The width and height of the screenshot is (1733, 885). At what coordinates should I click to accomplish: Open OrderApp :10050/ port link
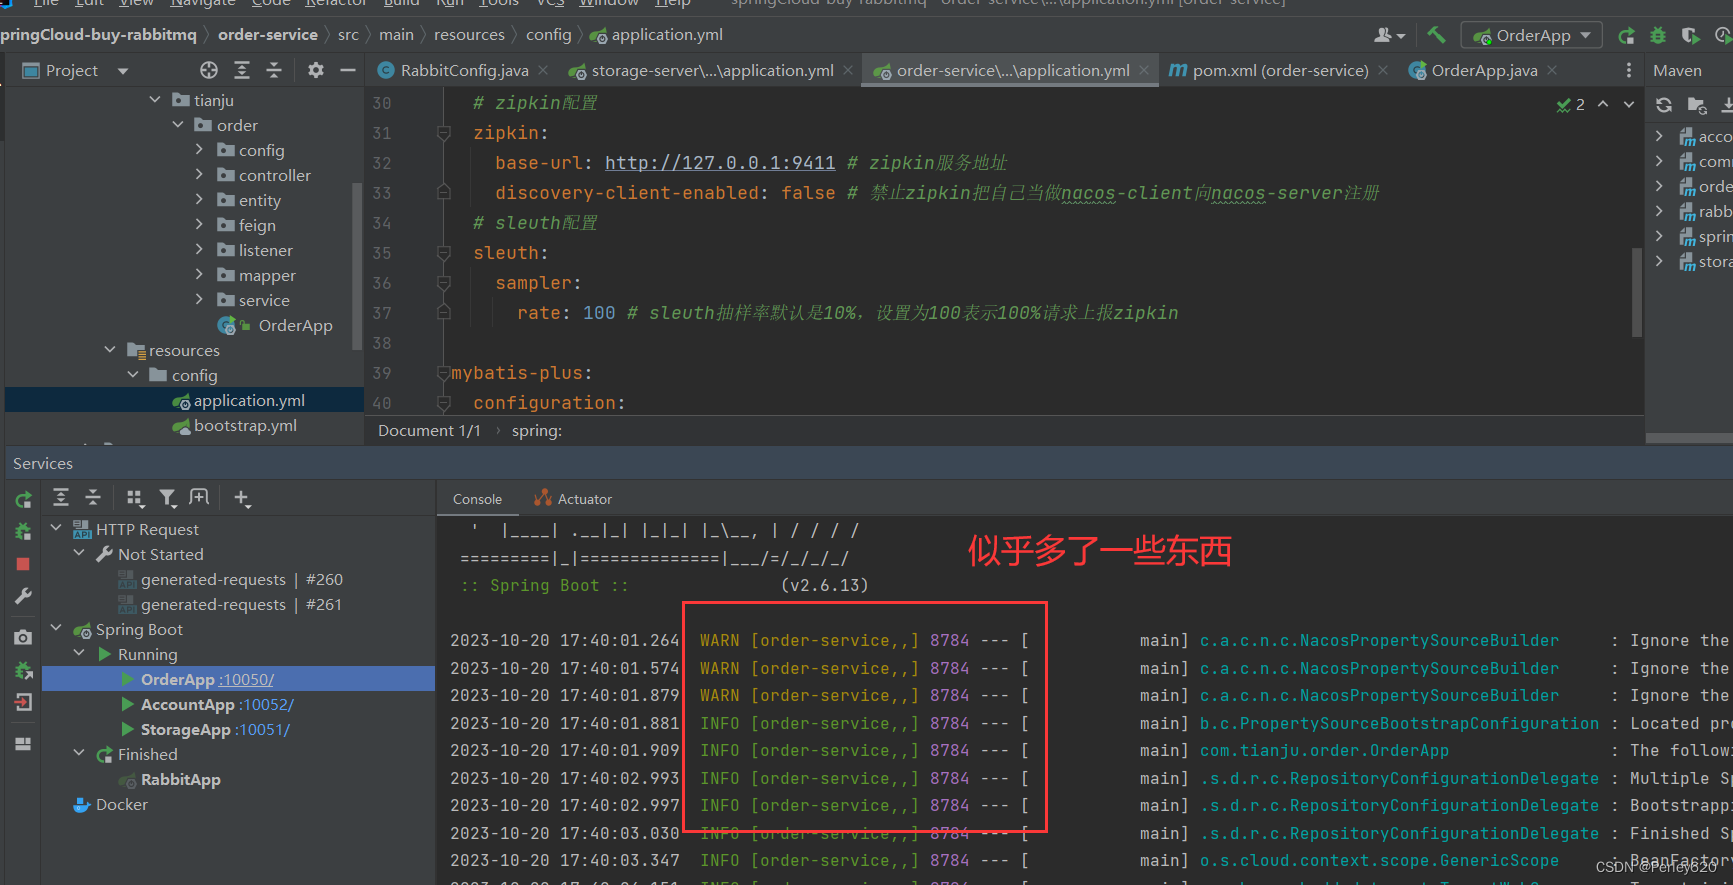point(246,680)
